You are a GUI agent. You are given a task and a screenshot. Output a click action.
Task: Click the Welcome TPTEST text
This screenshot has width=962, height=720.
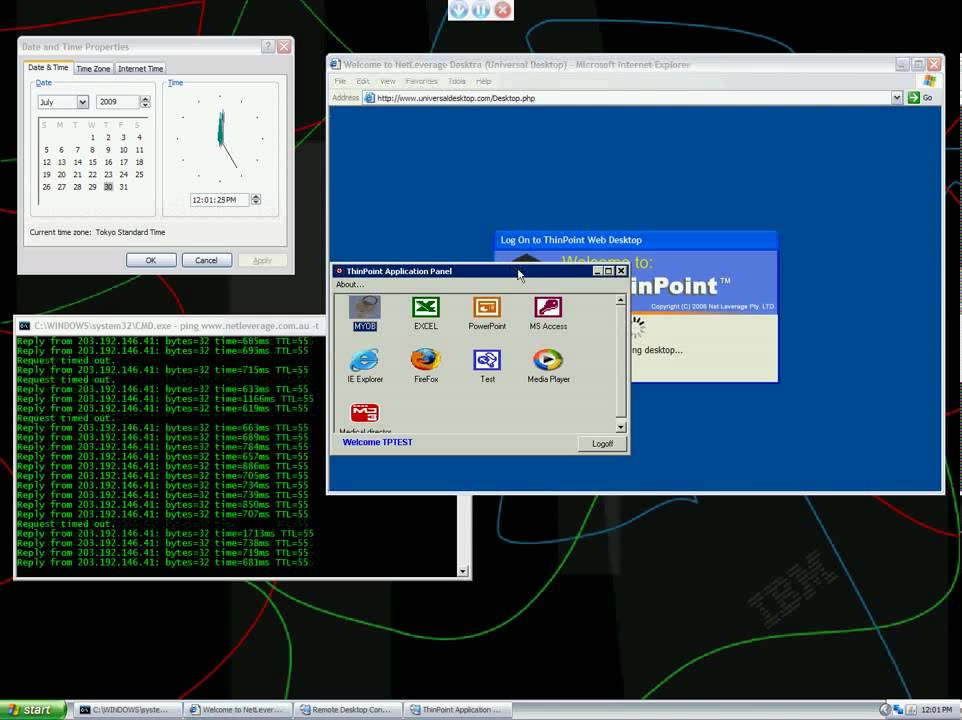pos(377,442)
